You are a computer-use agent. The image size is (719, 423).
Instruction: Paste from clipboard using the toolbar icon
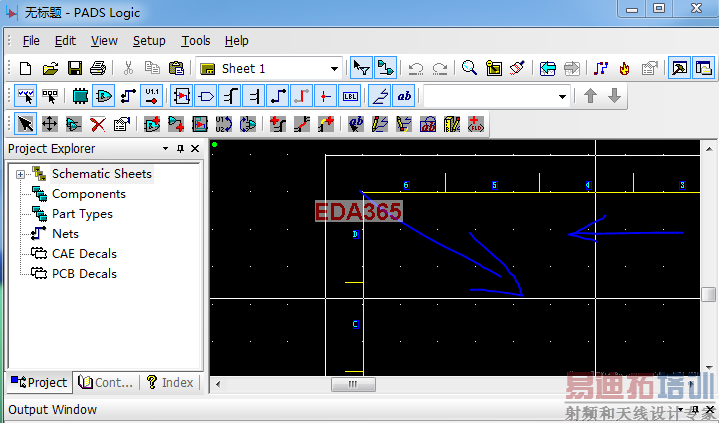click(x=176, y=69)
